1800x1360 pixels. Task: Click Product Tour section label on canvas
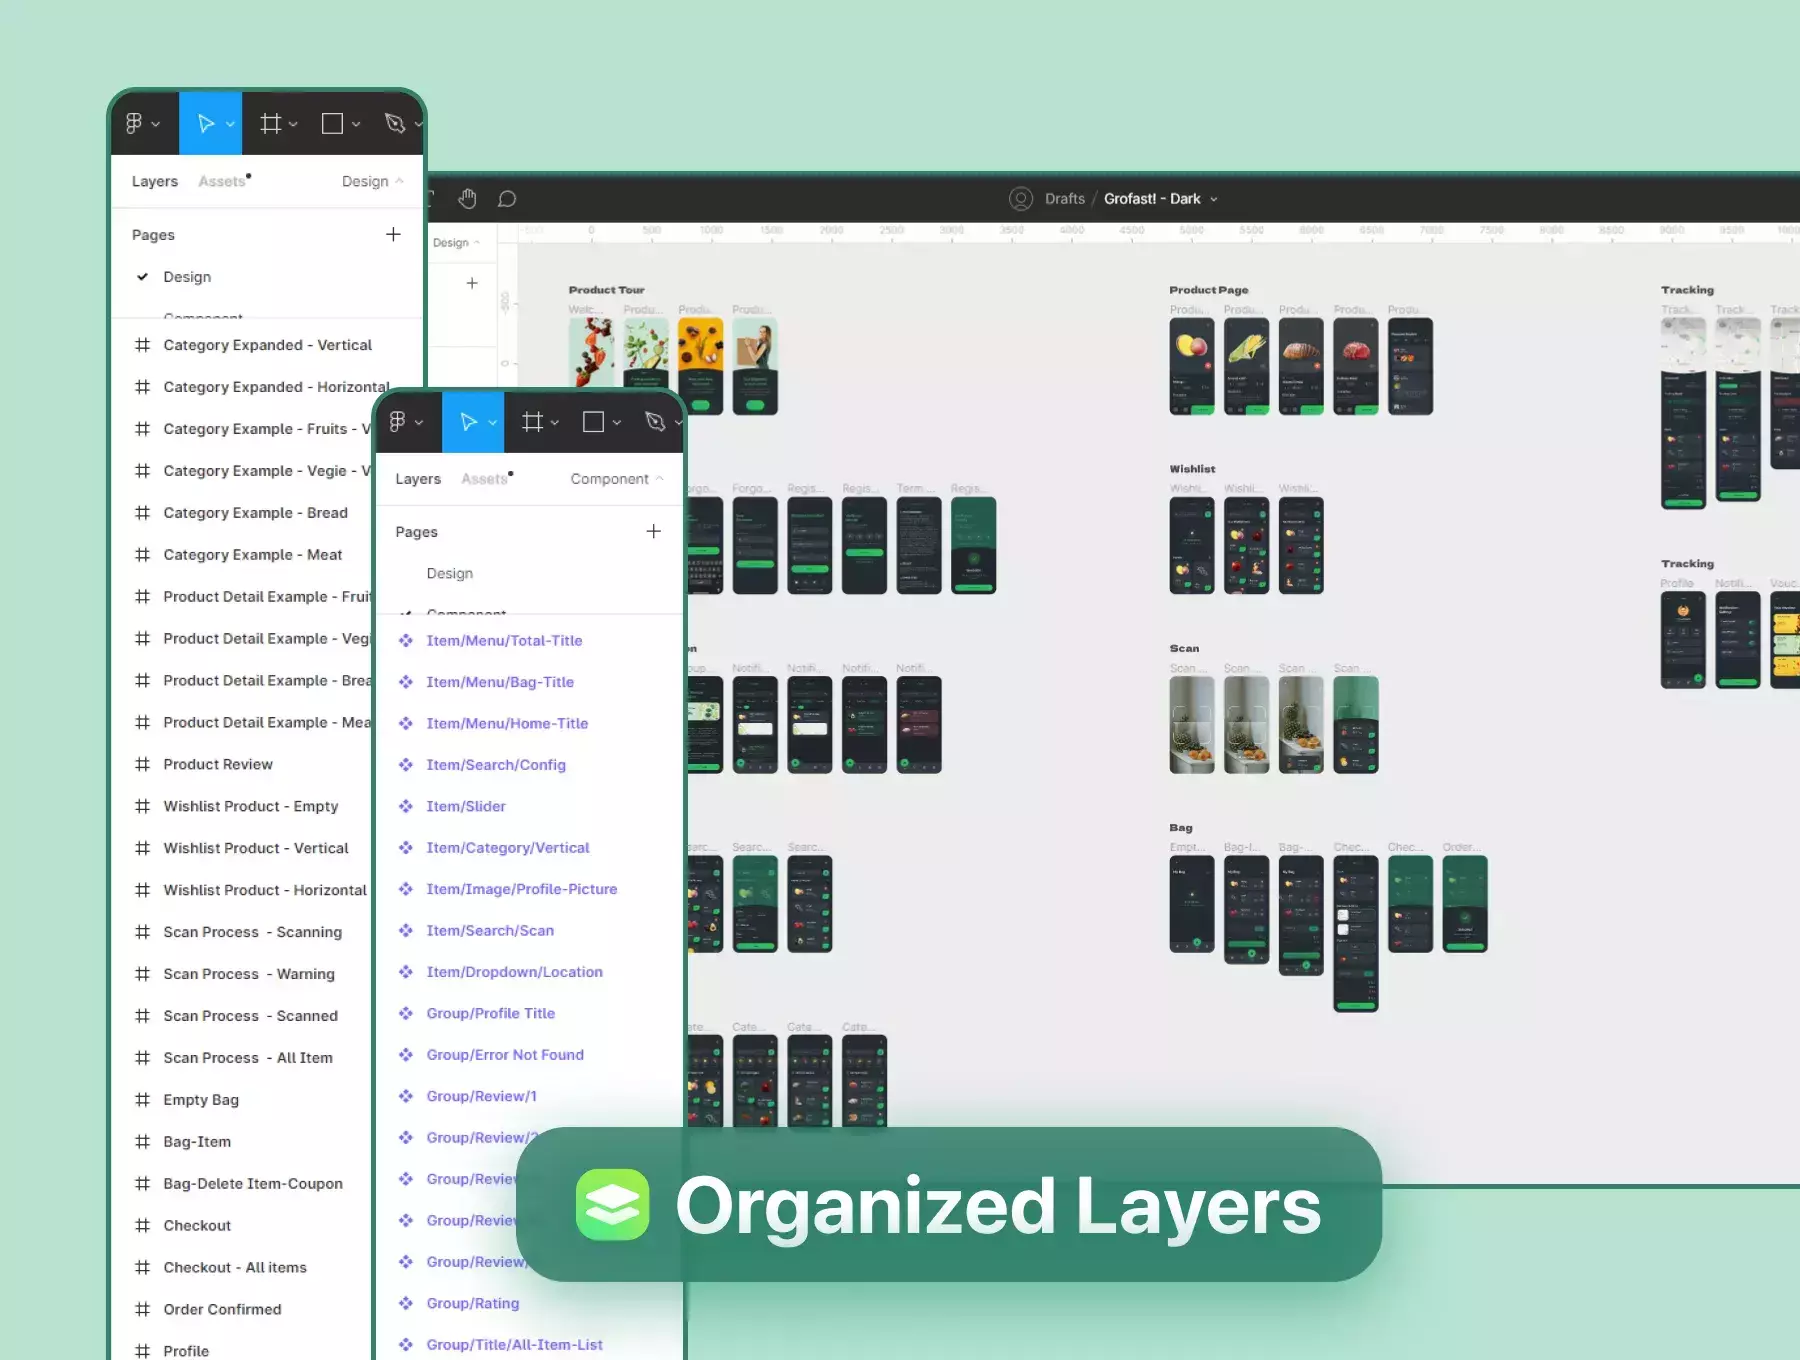tap(606, 290)
